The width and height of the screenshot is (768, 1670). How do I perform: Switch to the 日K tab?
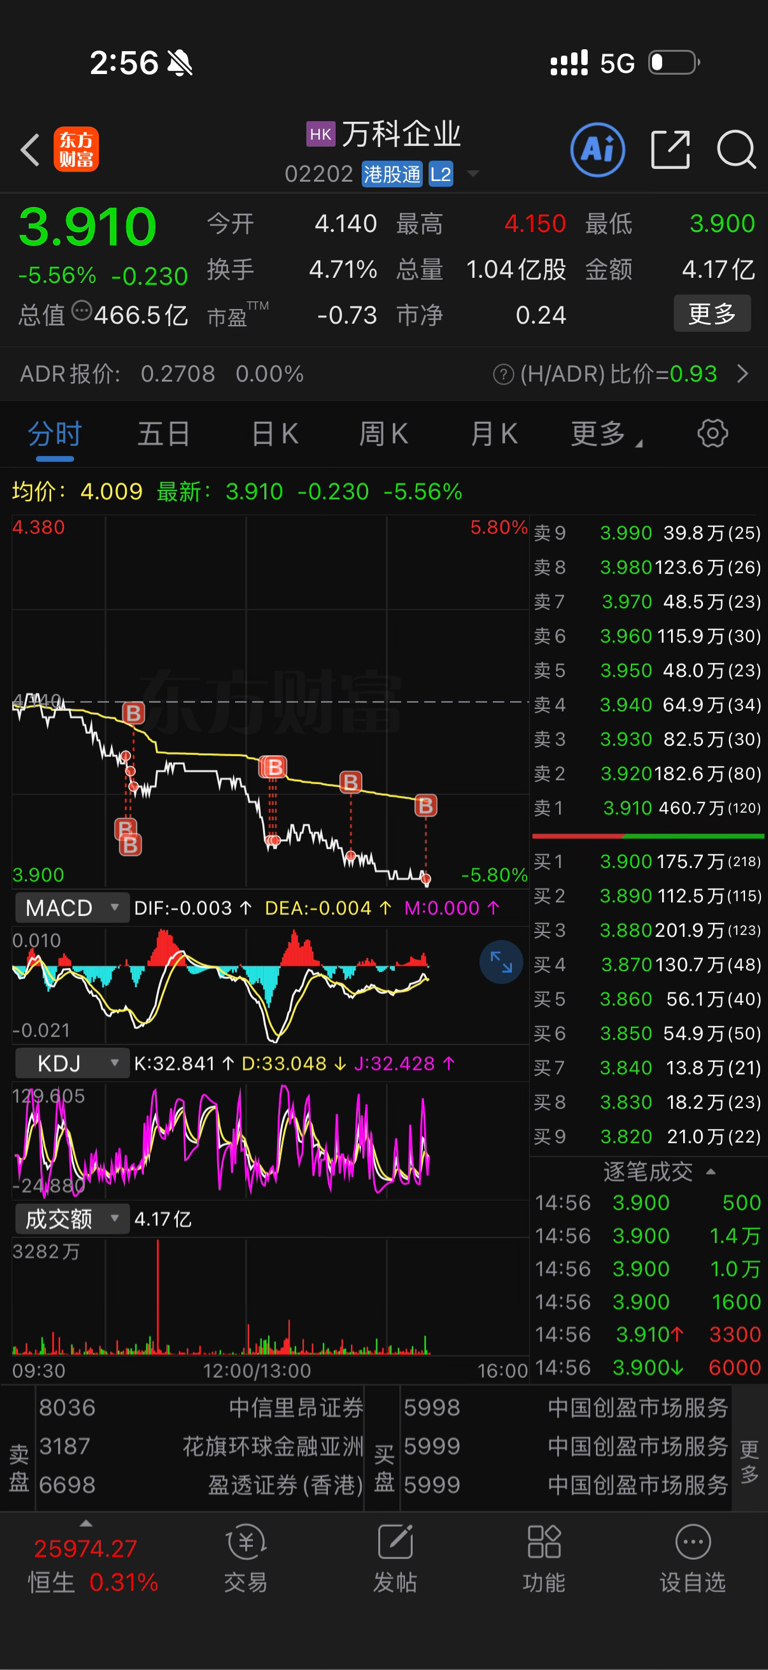point(274,434)
